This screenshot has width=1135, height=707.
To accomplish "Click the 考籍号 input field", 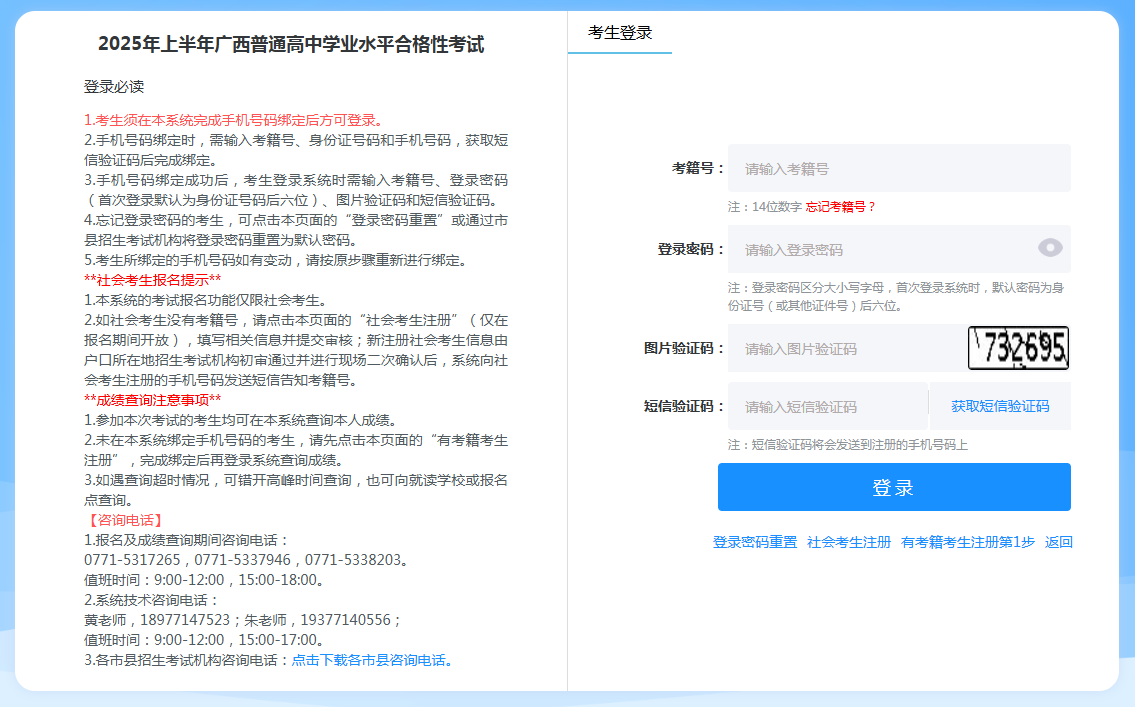I will [x=898, y=169].
